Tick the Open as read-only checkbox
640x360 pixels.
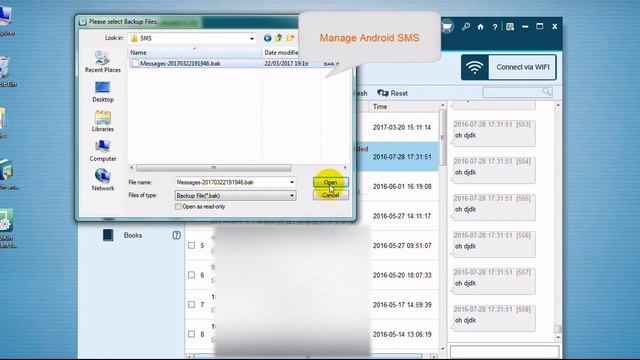pos(178,207)
